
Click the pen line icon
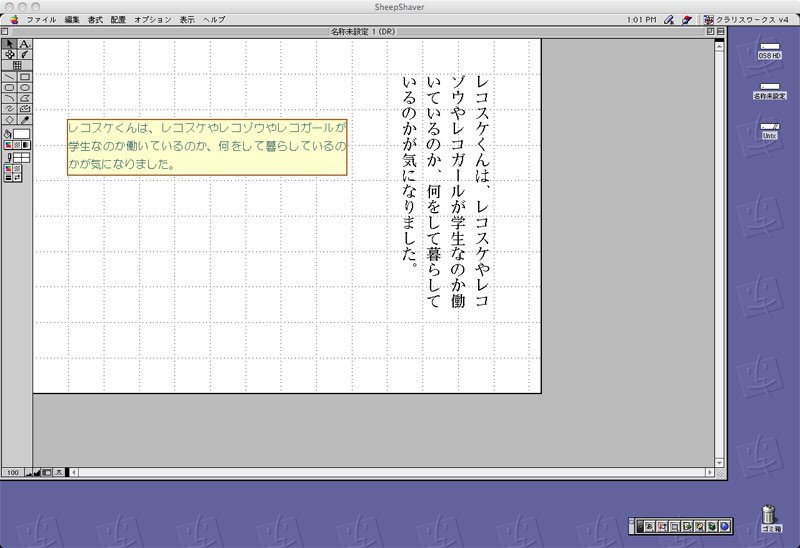tap(9, 158)
